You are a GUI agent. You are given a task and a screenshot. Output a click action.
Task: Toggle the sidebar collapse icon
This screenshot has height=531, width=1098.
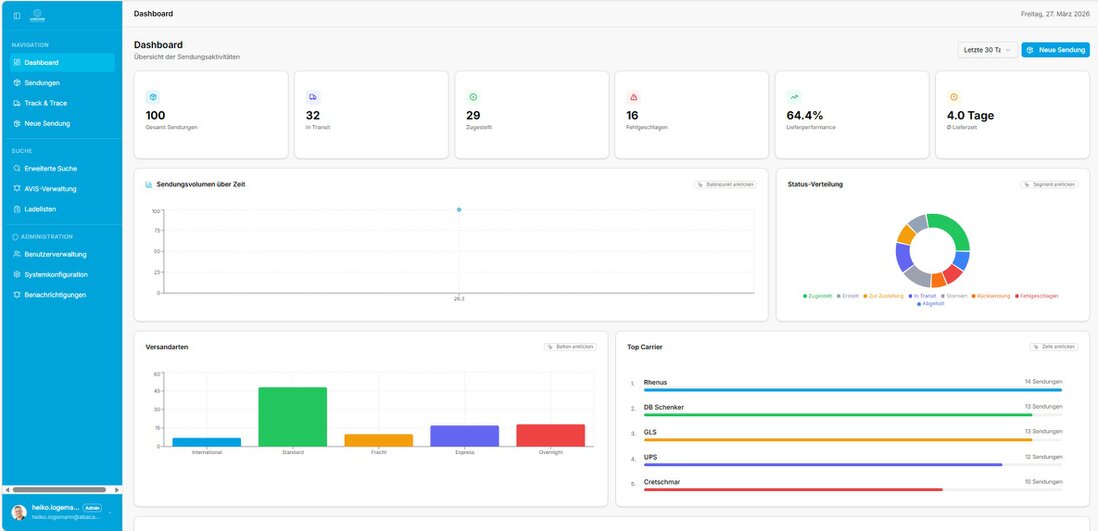click(17, 15)
